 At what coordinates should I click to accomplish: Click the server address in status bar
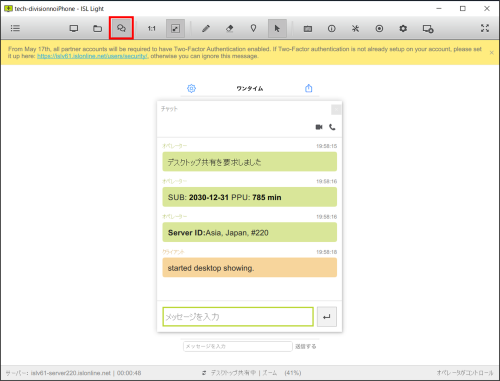pos(70,373)
